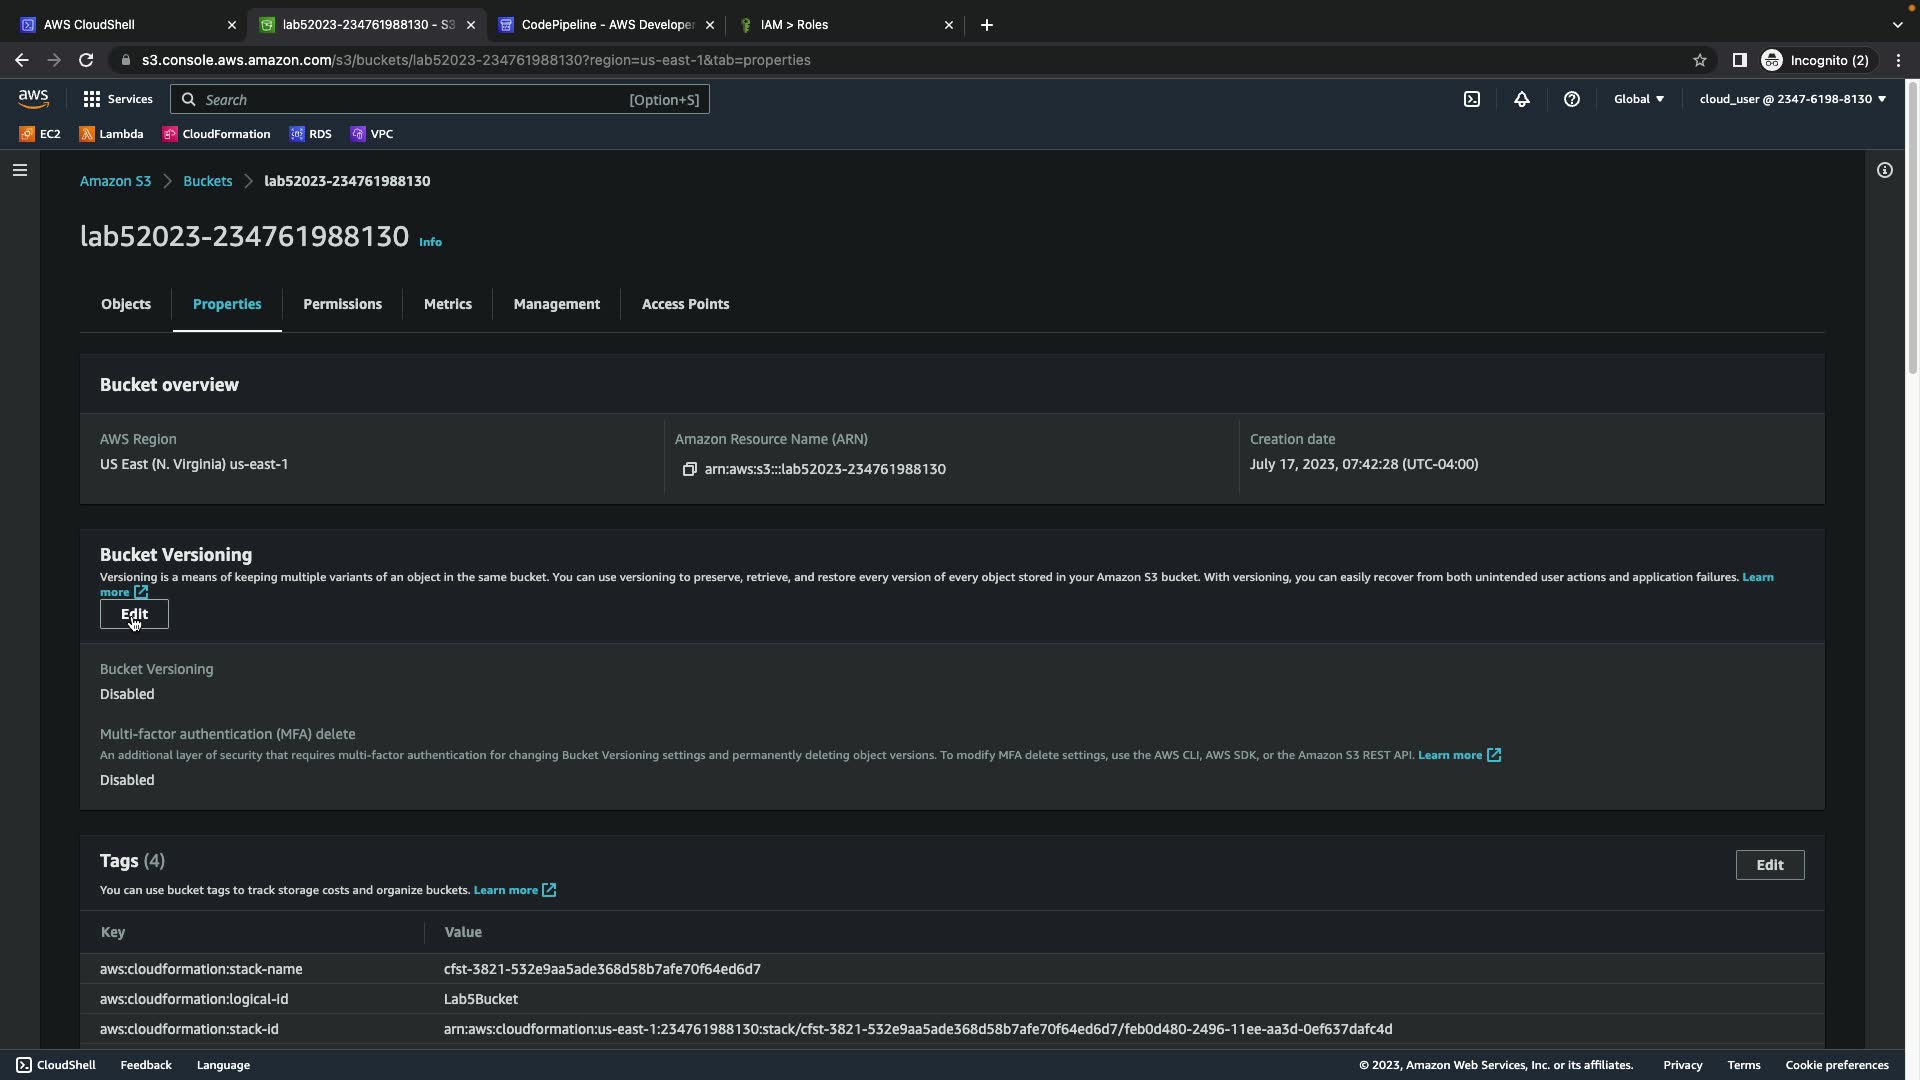
Task: Expand the Chrome tab search chevron
Action: click(x=1897, y=25)
